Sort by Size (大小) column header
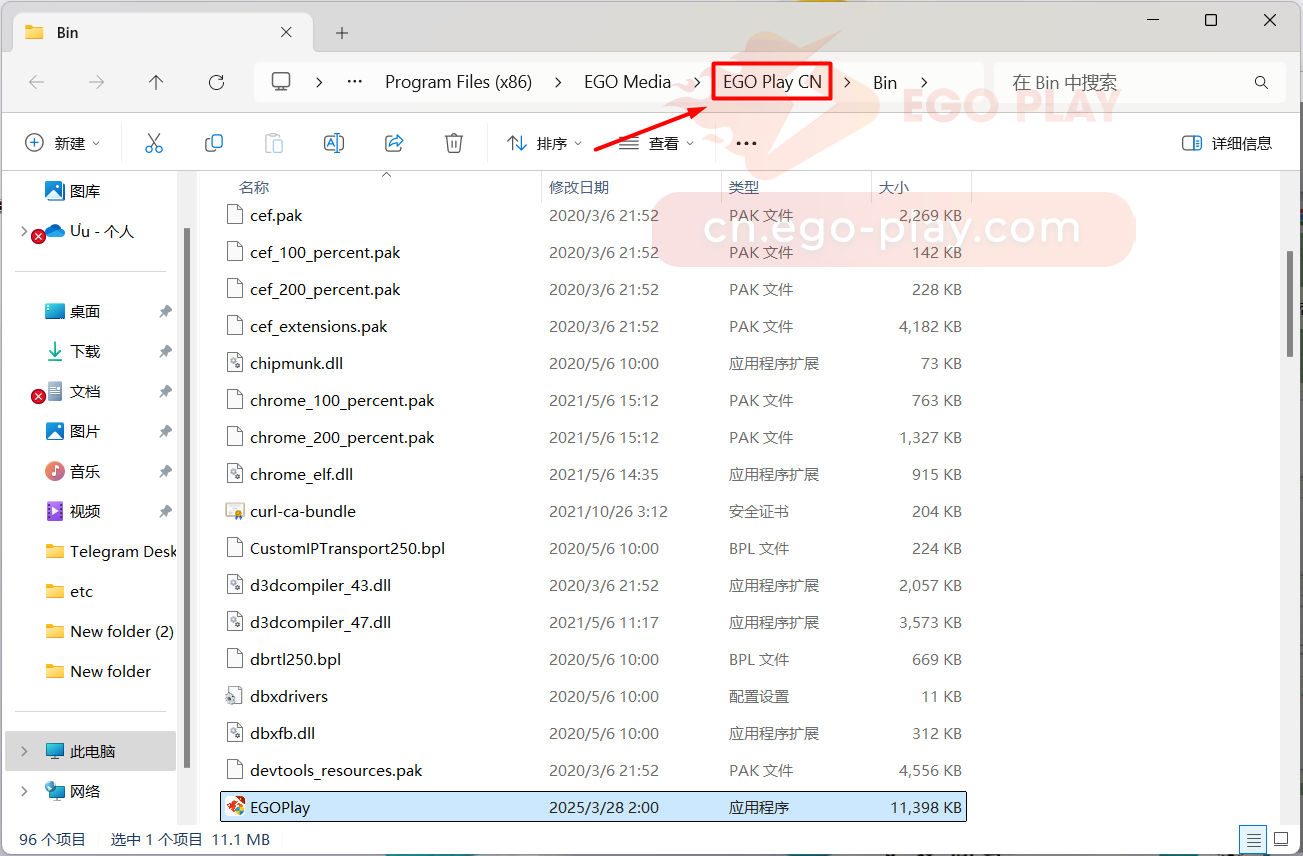The width and height of the screenshot is (1303, 856). pyautogui.click(x=894, y=187)
